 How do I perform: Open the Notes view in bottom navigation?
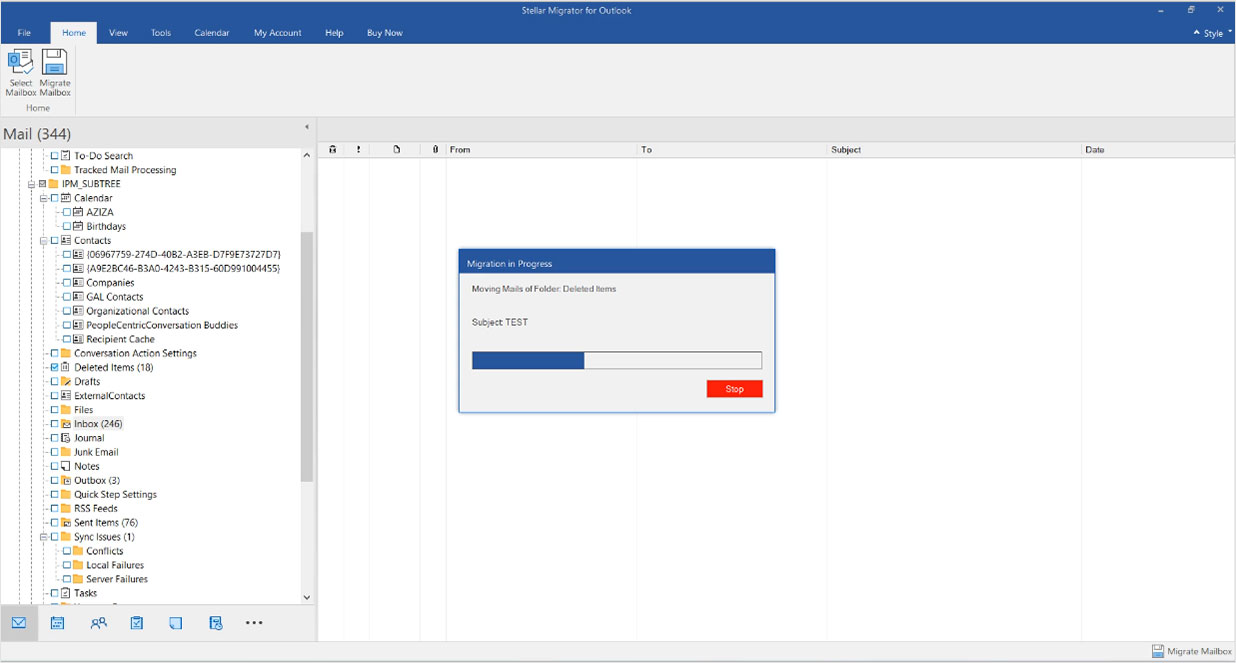point(176,623)
